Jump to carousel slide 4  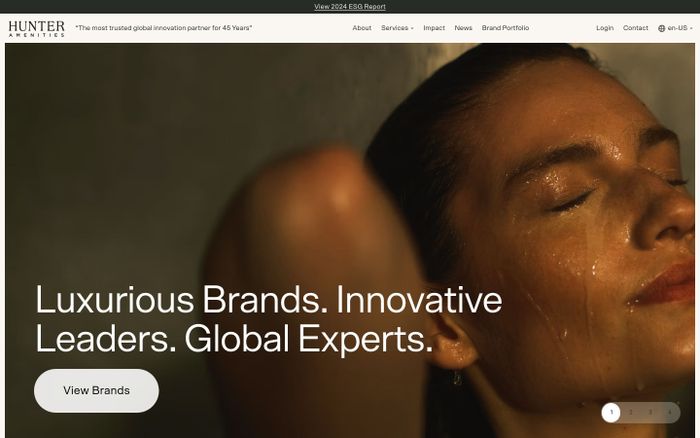[x=670, y=412]
